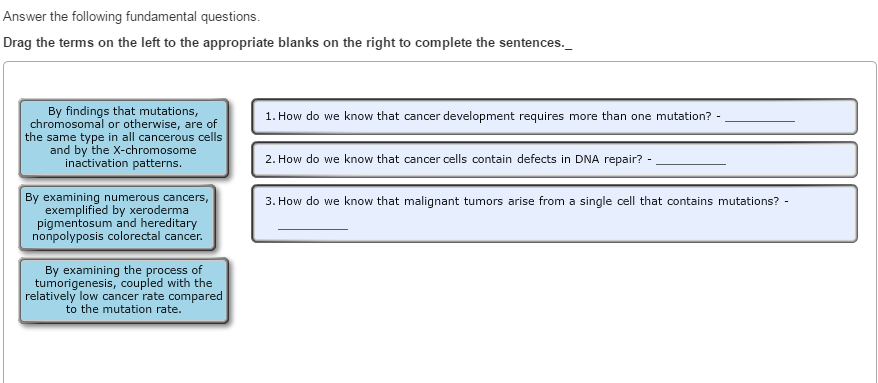
Task: Click the number '3.' label
Action: (x=270, y=202)
